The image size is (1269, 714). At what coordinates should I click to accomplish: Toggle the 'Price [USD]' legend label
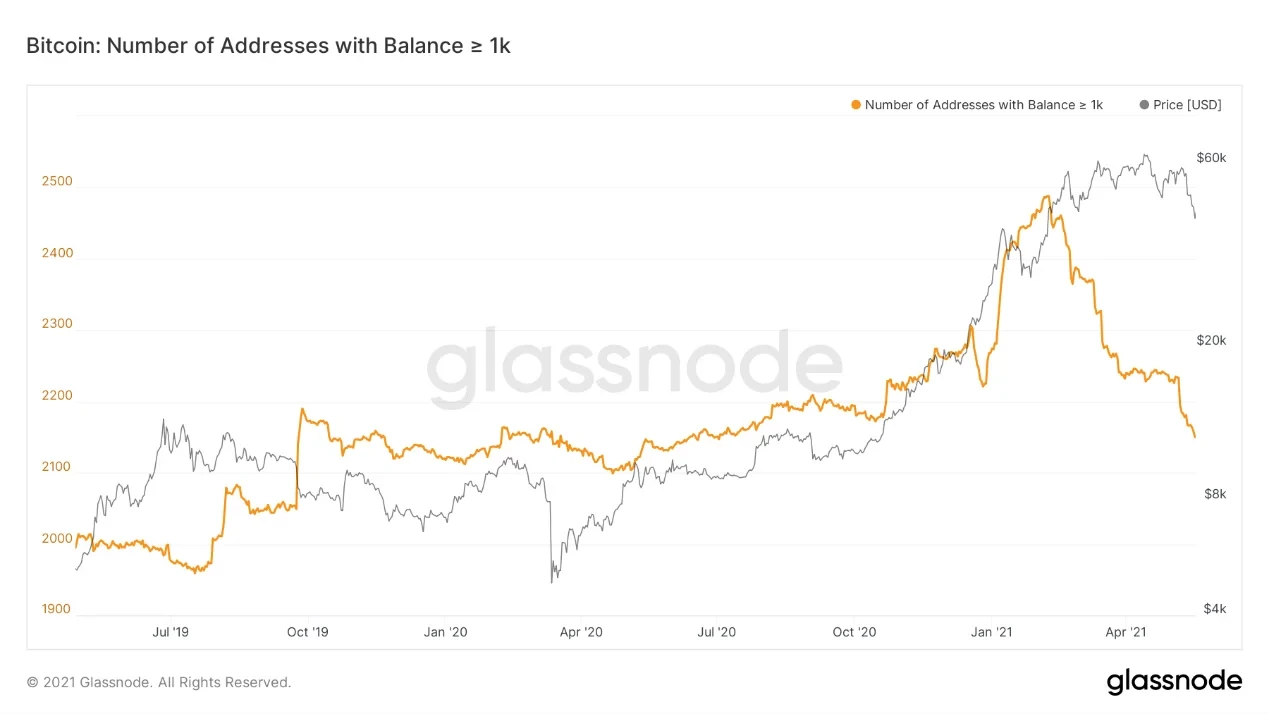point(1187,105)
